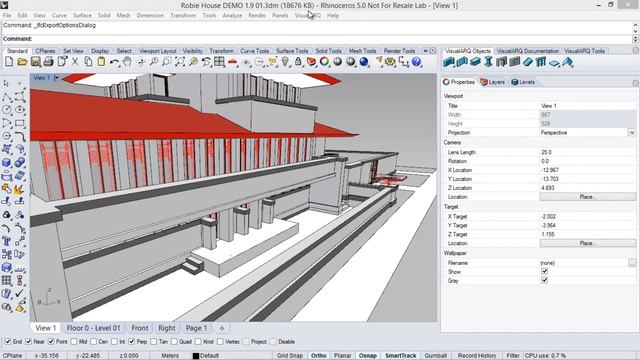This screenshot has height=360, width=640.
Task: Open the VisualARQ Documentation toolbar tab
Action: point(527,51)
